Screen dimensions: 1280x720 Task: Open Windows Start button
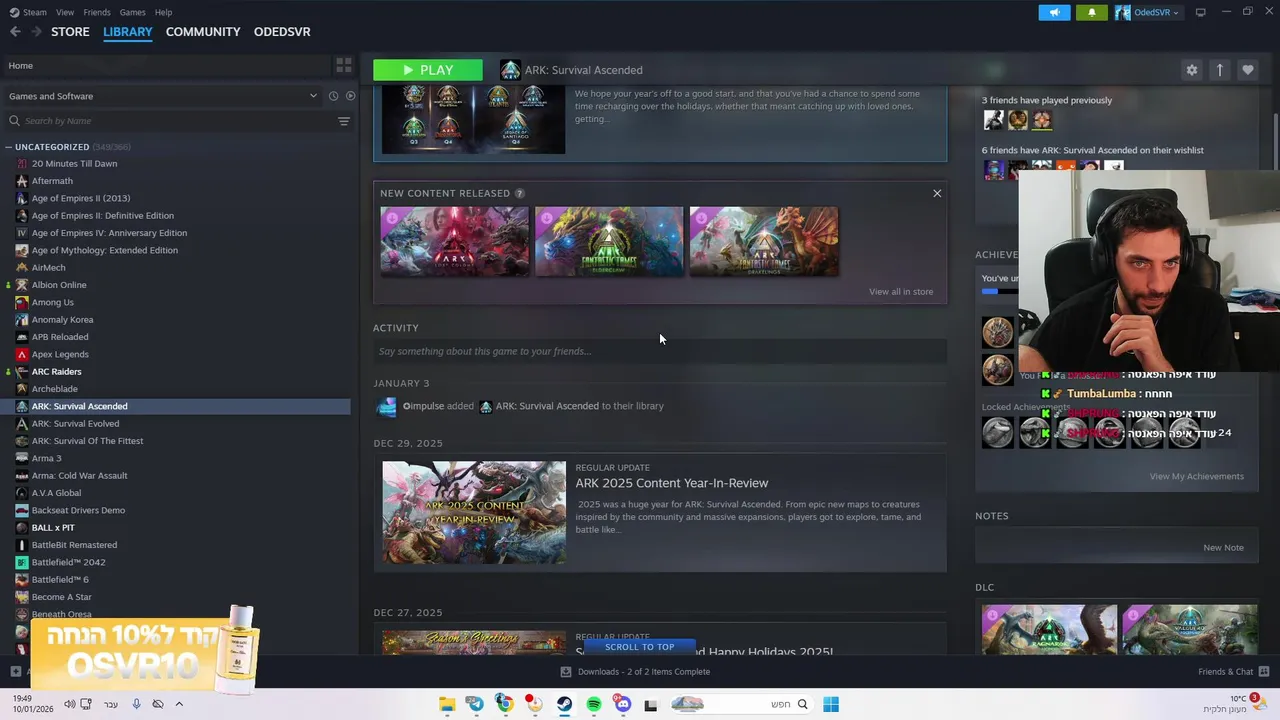(831, 704)
